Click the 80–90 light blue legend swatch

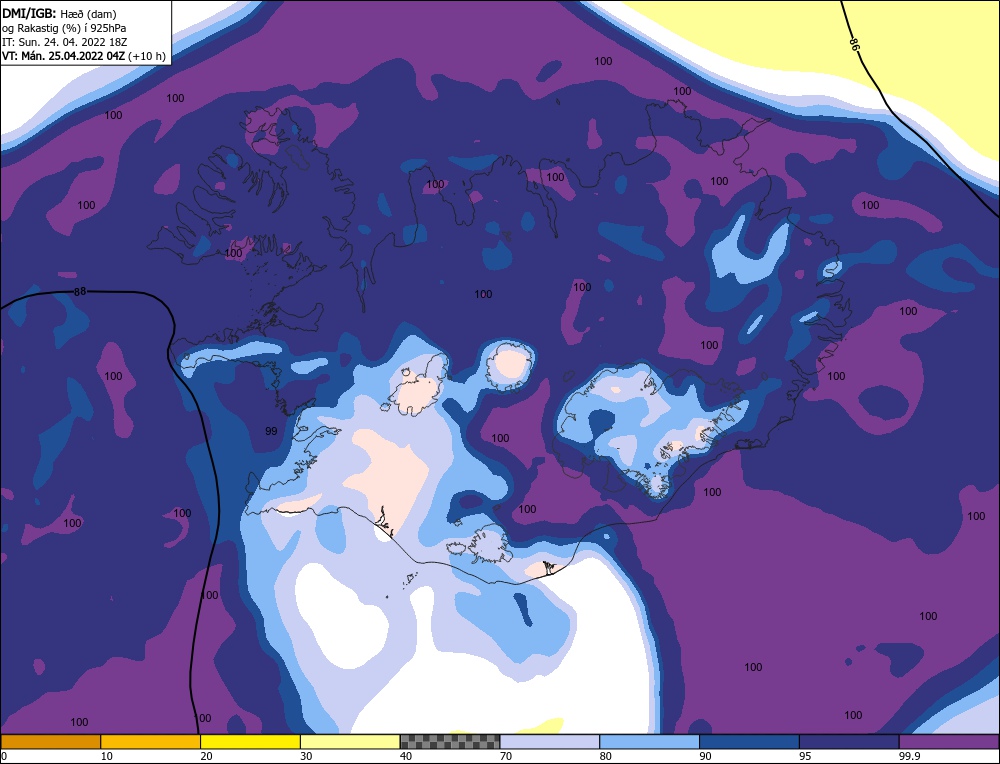click(649, 741)
